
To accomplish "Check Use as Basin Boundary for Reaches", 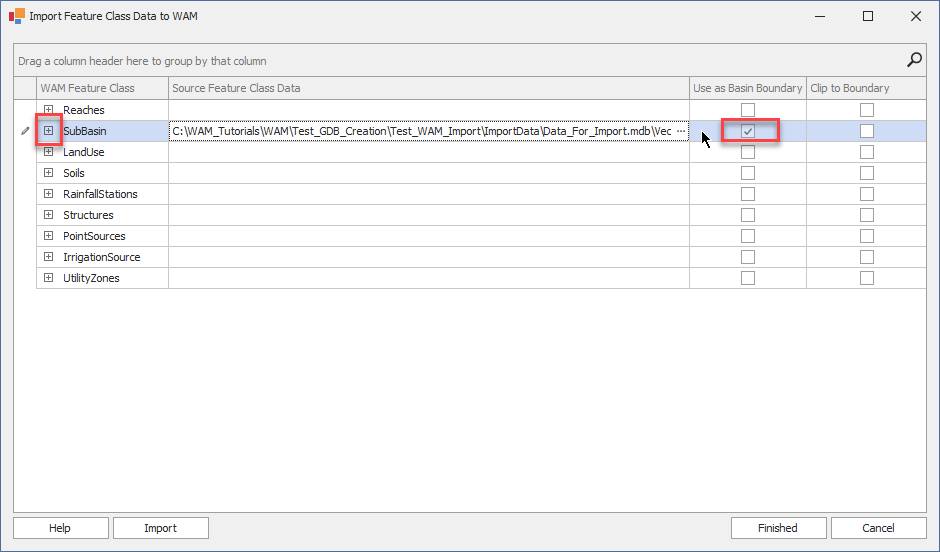I will tap(748, 110).
